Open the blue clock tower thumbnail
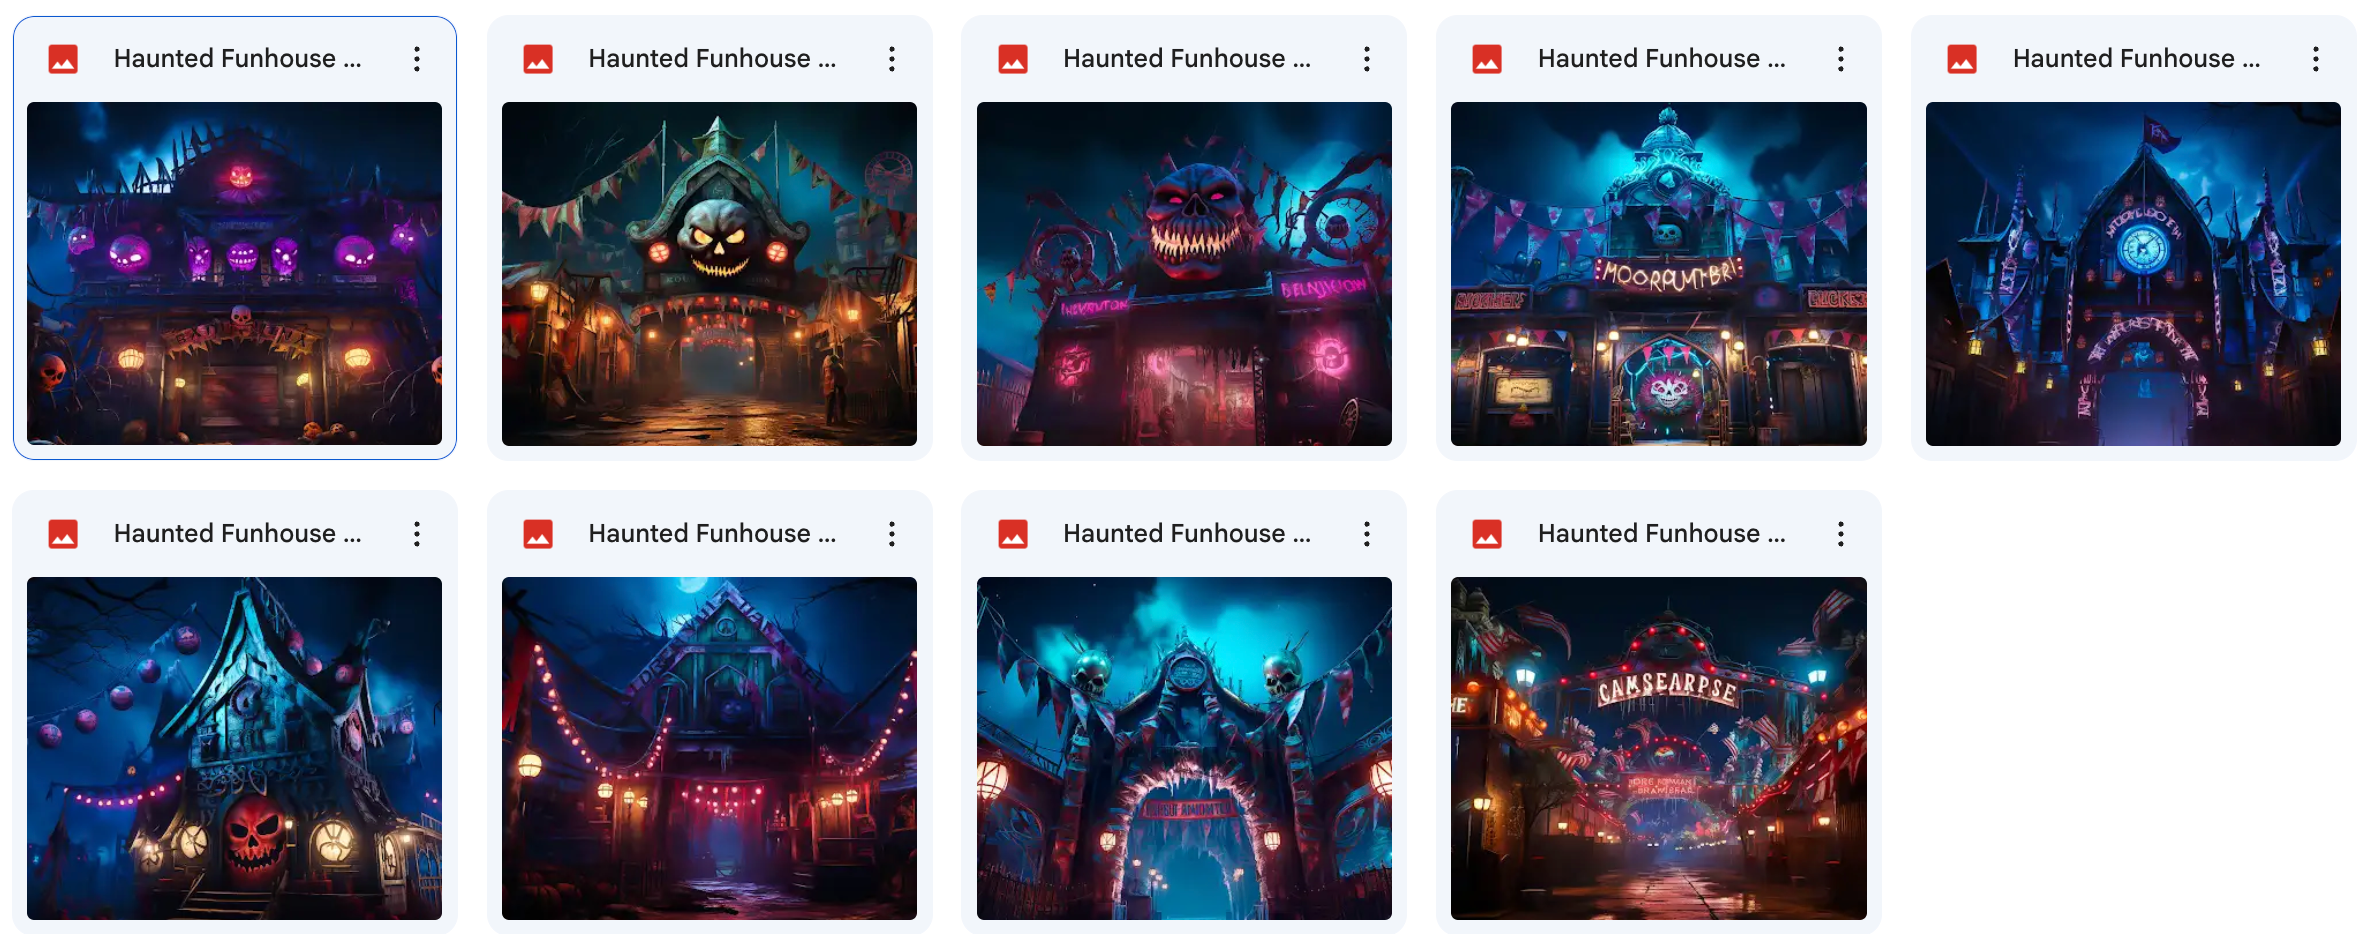 pos(2132,272)
